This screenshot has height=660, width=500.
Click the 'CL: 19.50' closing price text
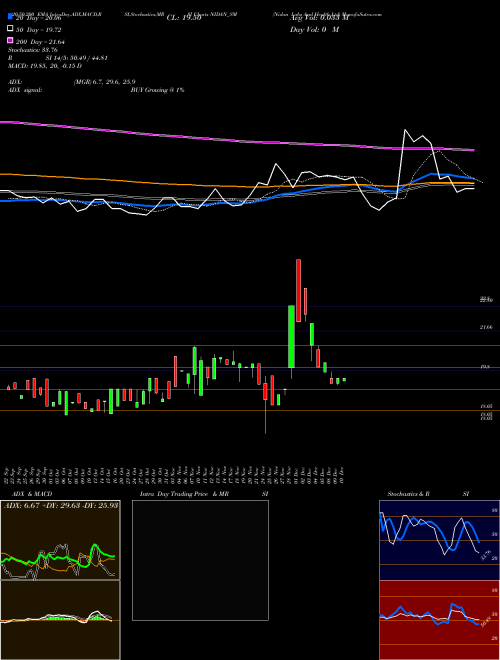[x=184, y=18]
